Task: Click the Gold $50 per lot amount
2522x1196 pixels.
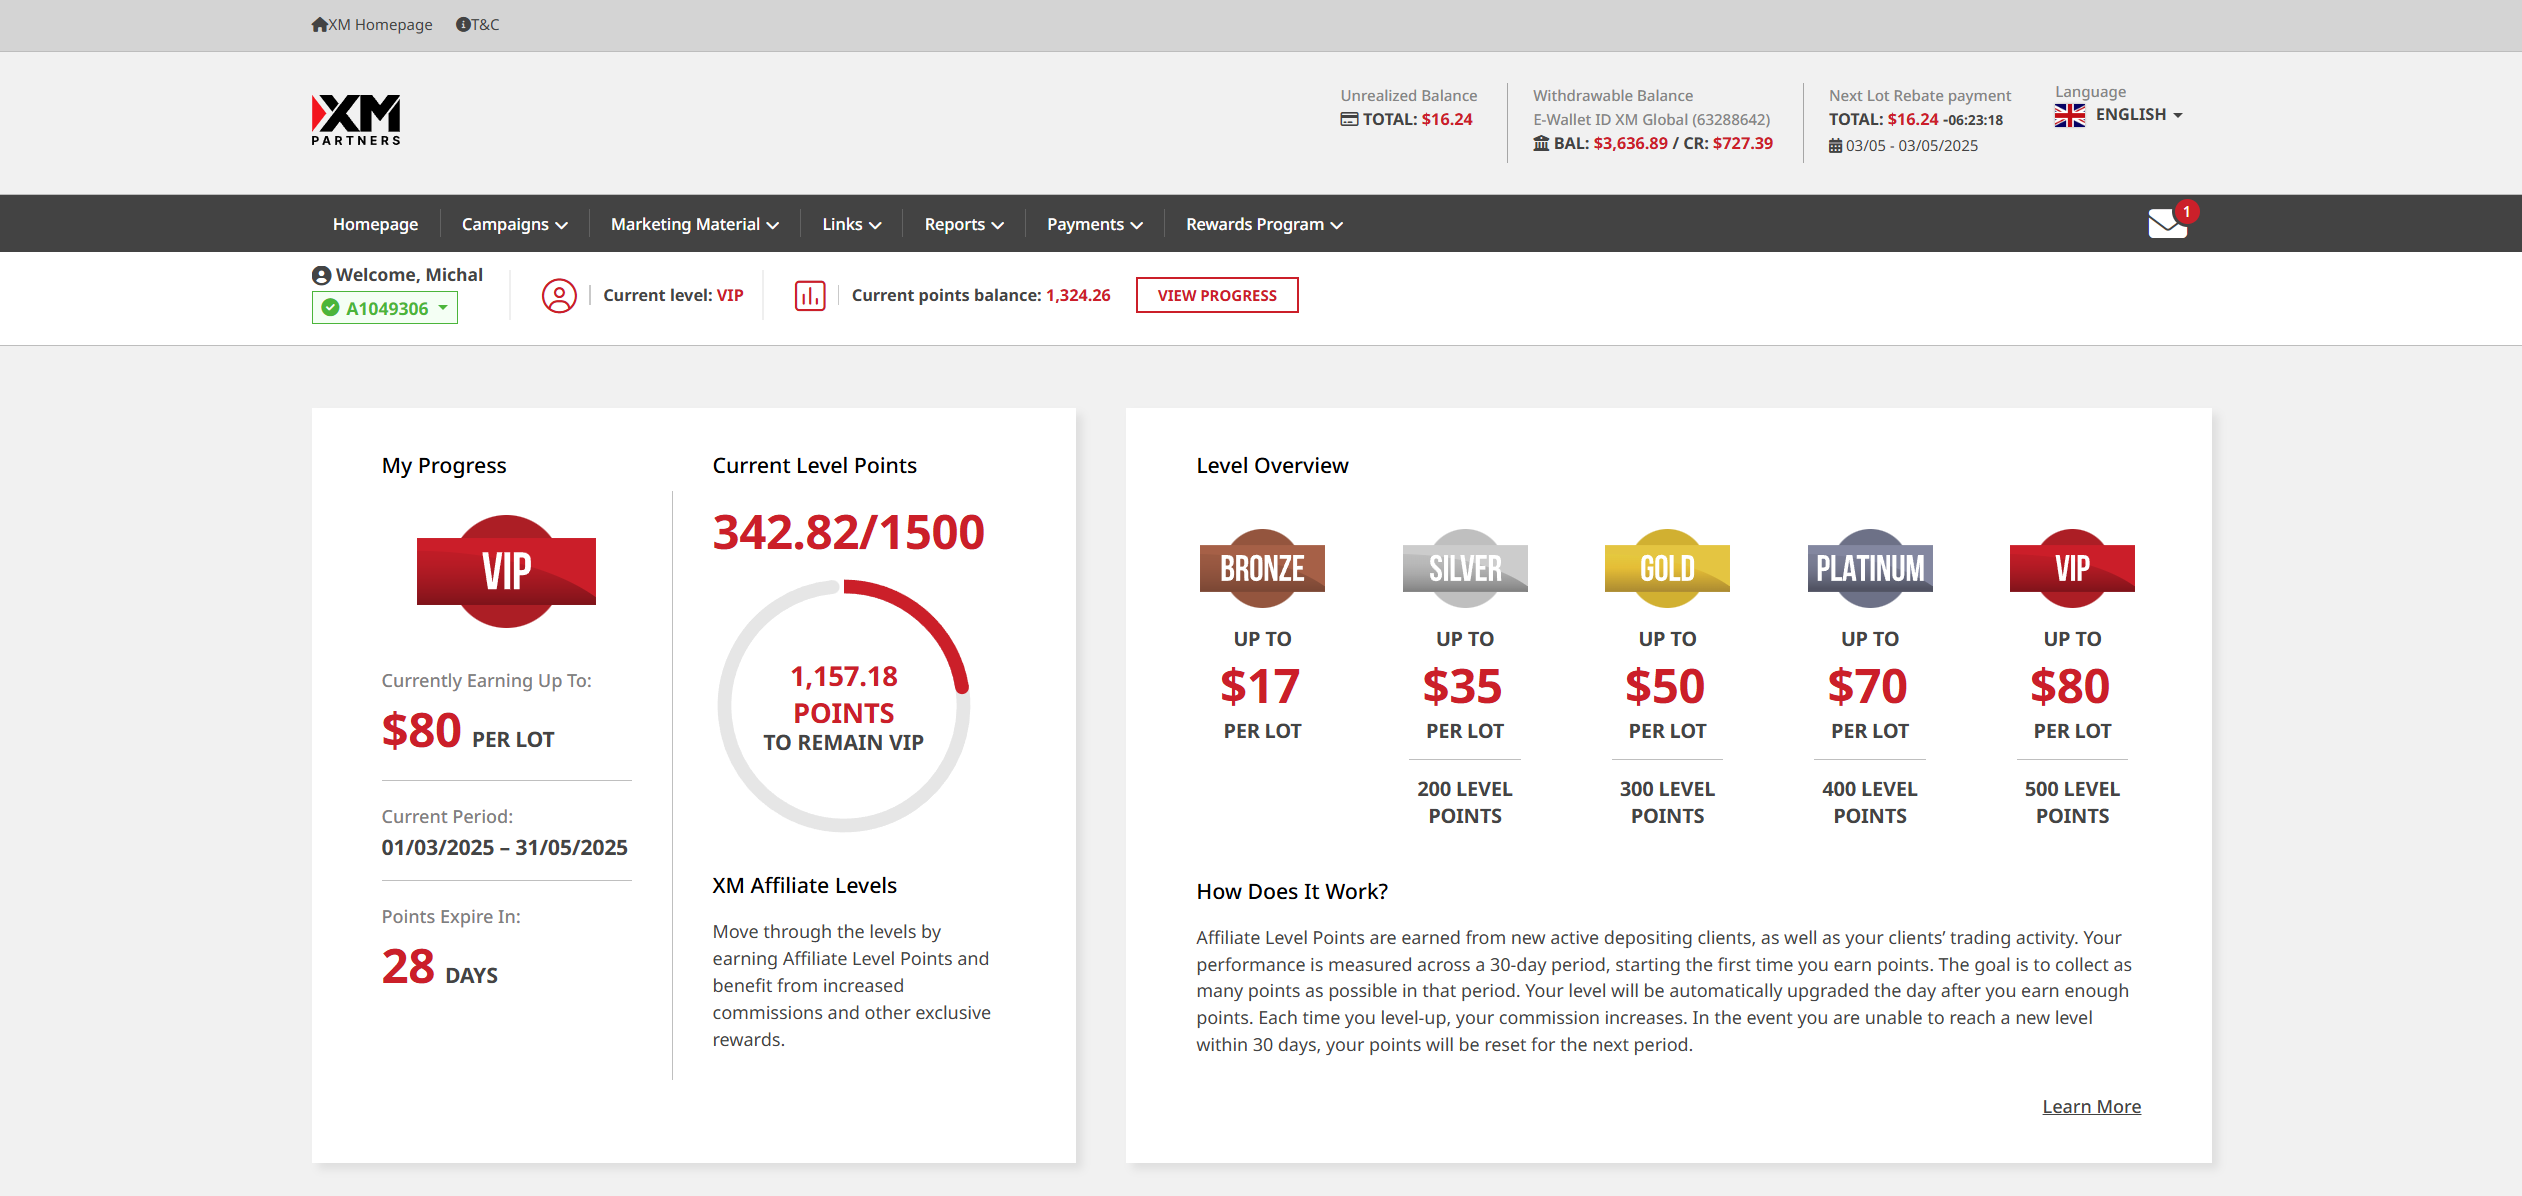Action: [1665, 686]
